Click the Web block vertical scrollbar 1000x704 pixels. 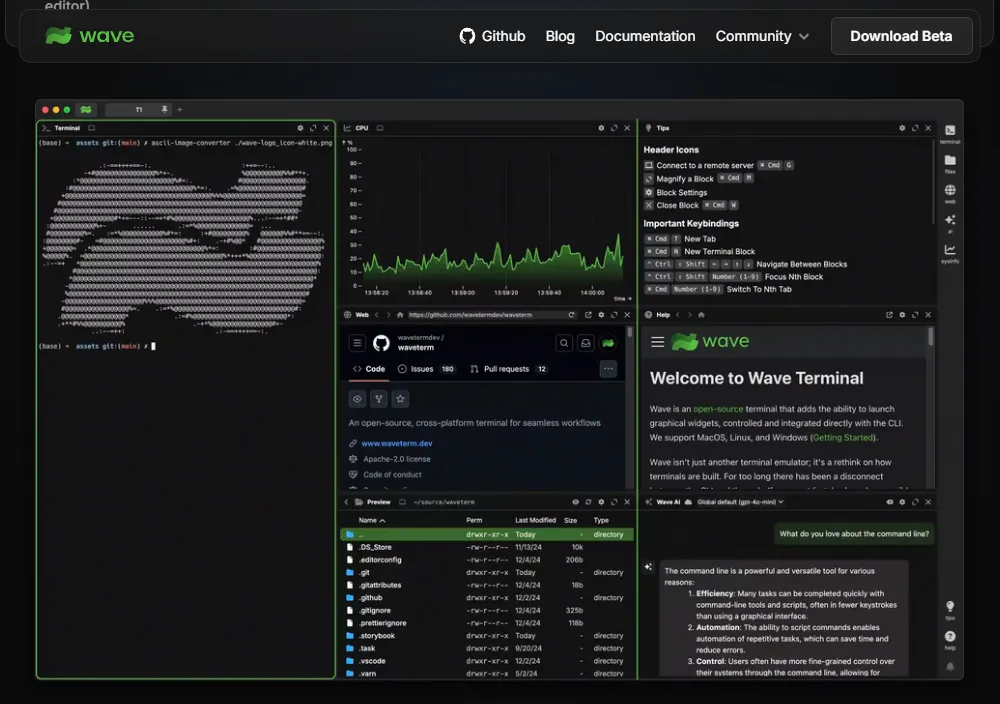coord(630,332)
